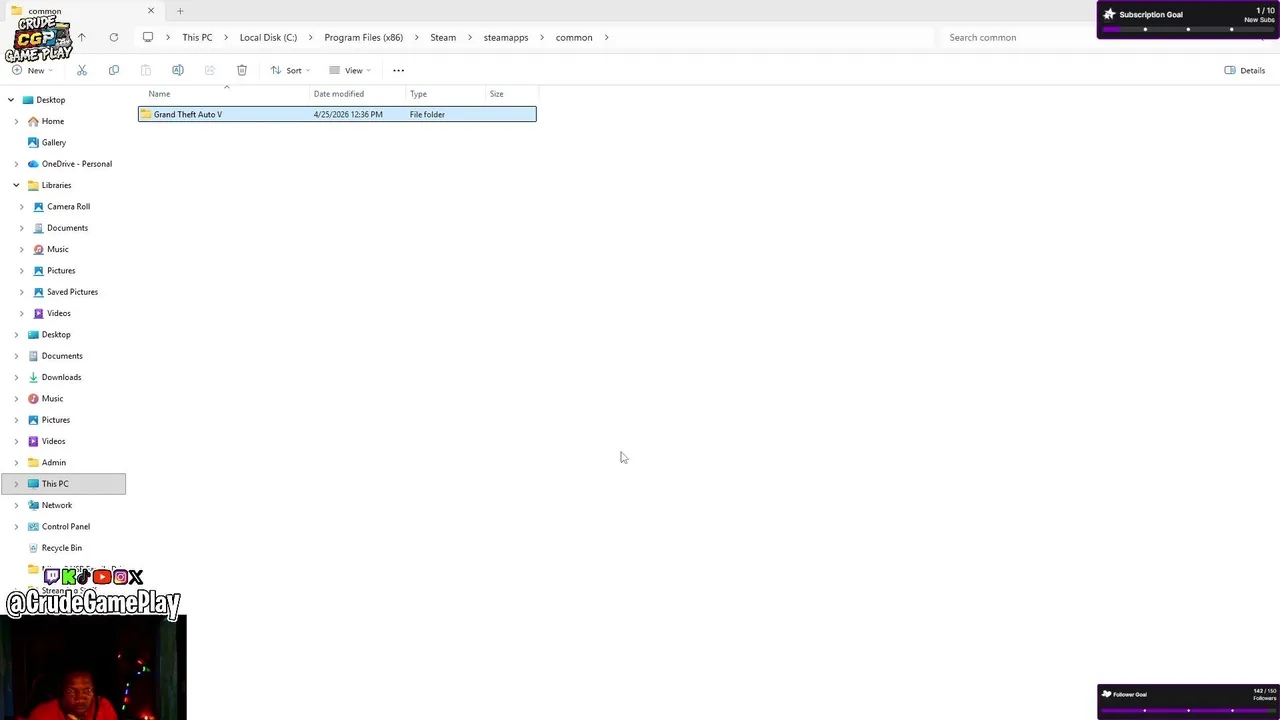Screen dimensions: 1280x720
Task: Click the Cut scissors icon
Action: pos(82,70)
